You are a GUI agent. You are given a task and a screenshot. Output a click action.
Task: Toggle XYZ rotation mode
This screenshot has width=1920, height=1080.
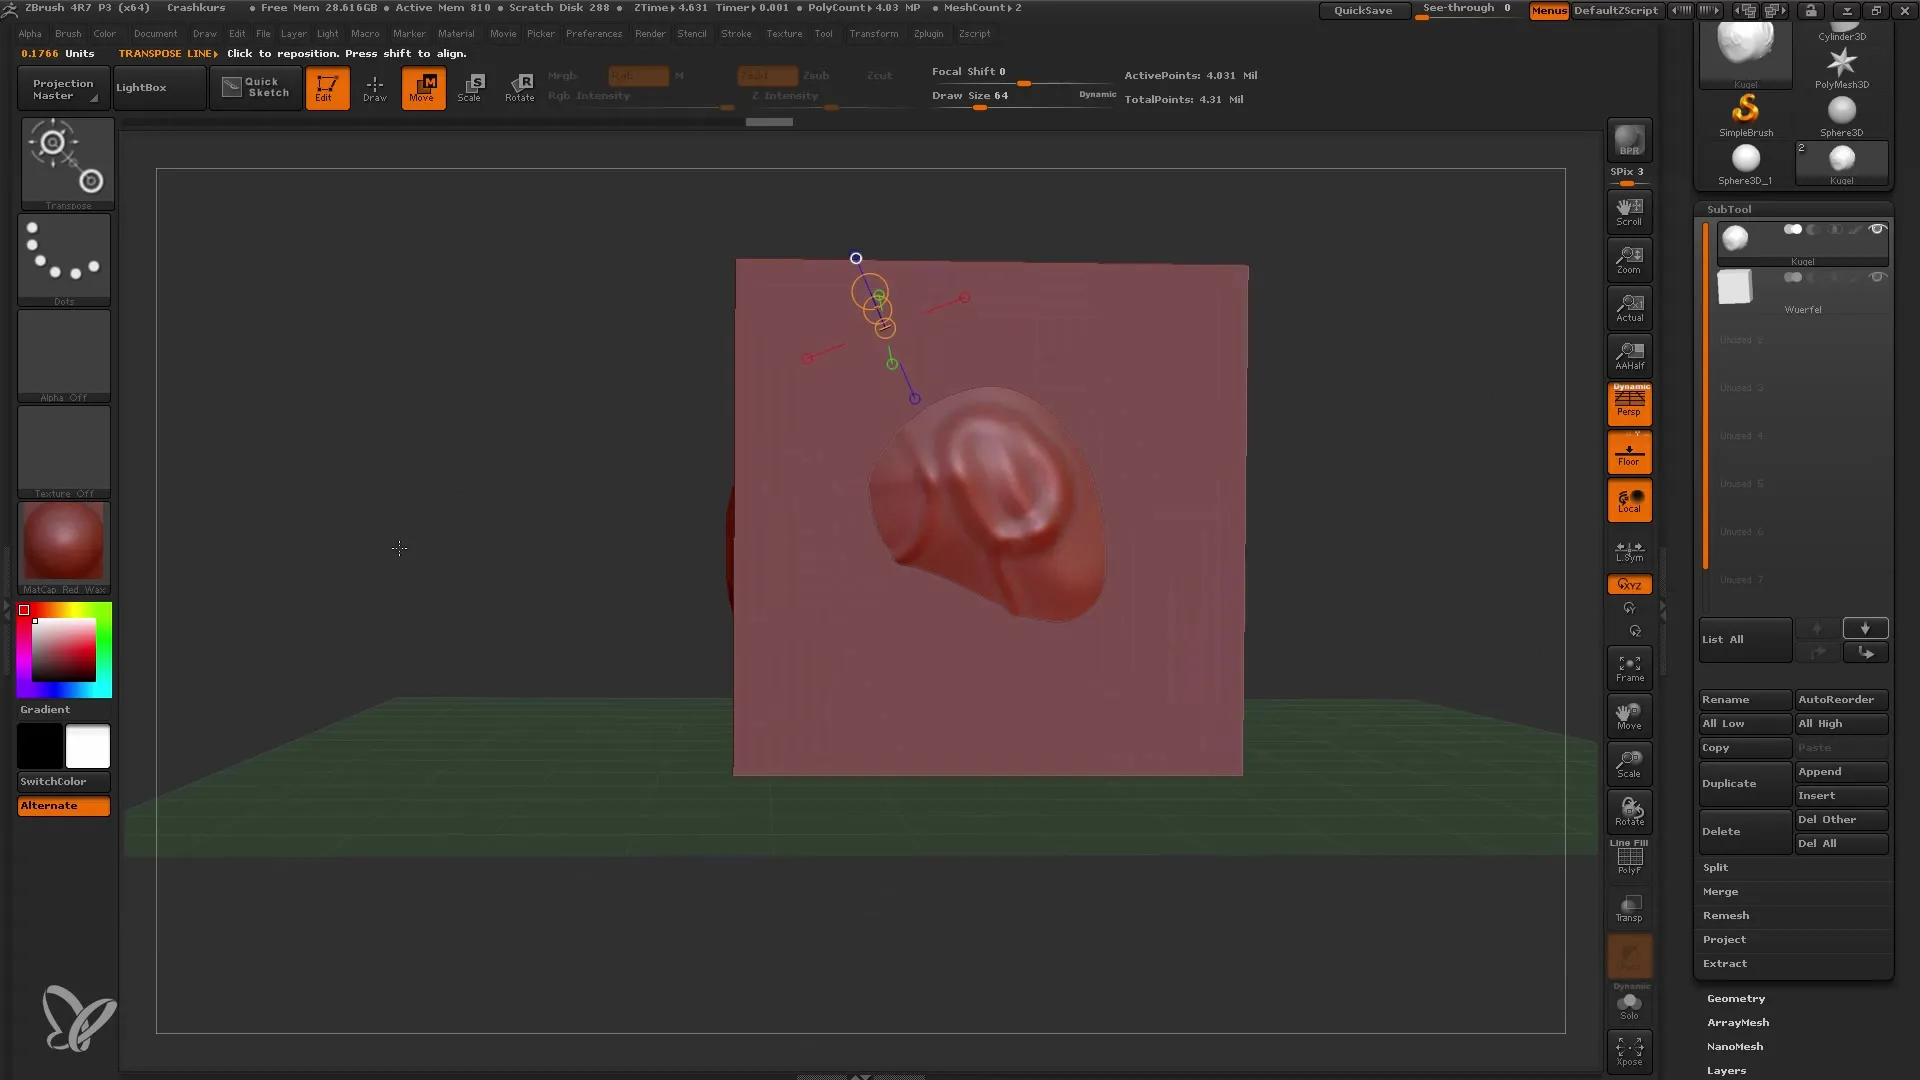pos(1629,584)
